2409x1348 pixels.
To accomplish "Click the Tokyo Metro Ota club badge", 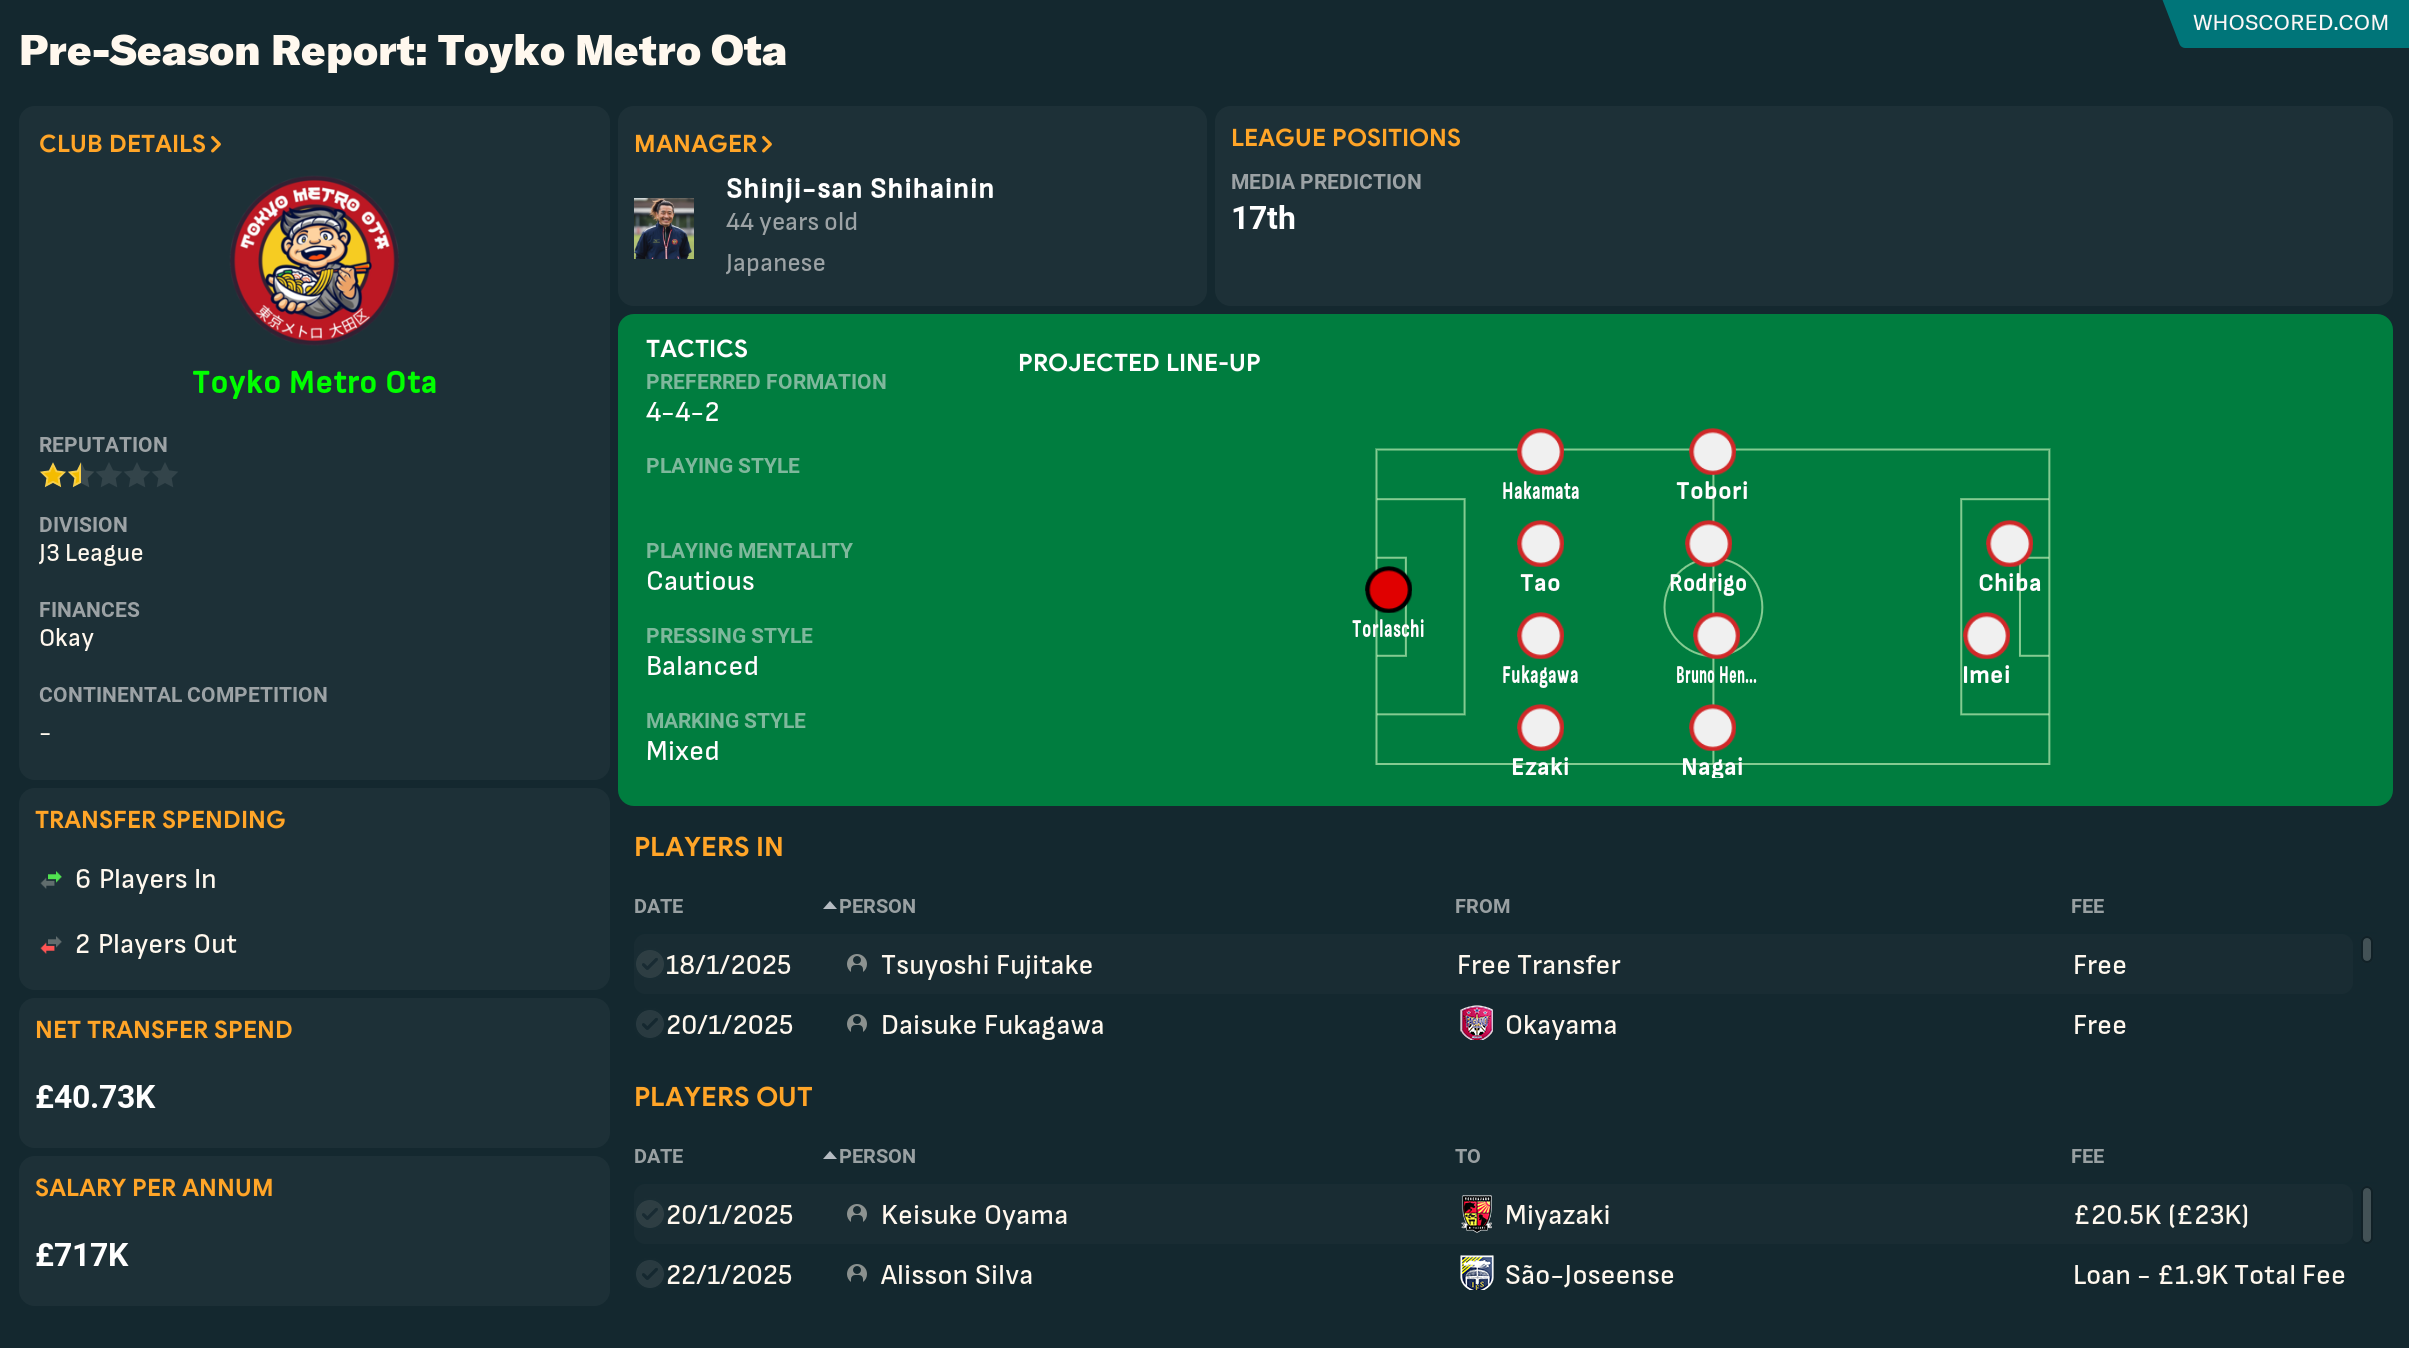I will tap(314, 260).
